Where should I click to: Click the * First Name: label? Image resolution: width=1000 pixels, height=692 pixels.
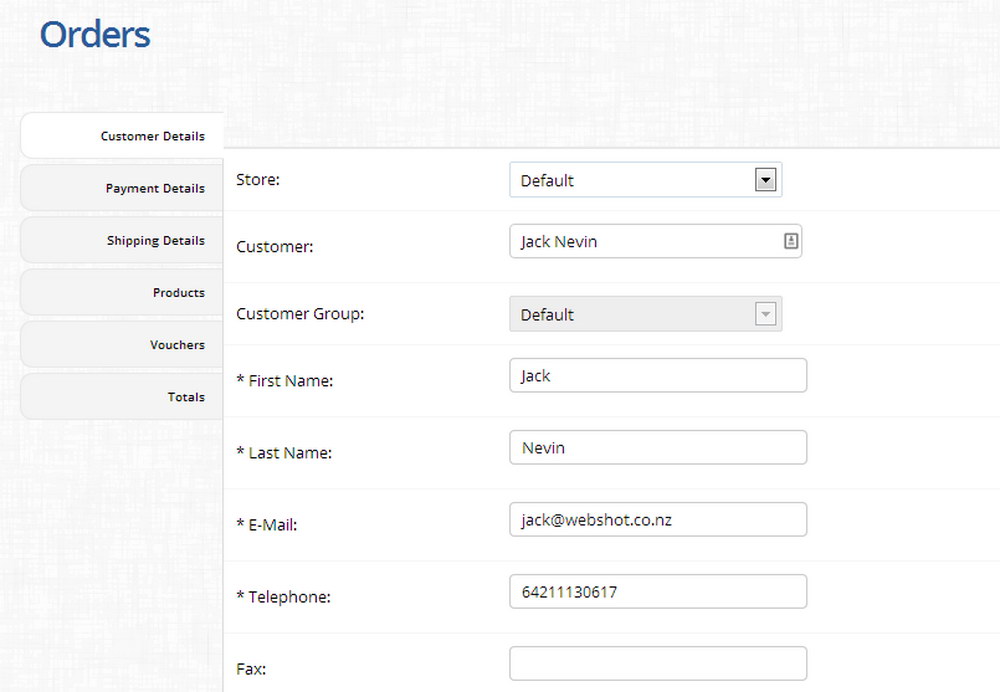pyautogui.click(x=284, y=381)
